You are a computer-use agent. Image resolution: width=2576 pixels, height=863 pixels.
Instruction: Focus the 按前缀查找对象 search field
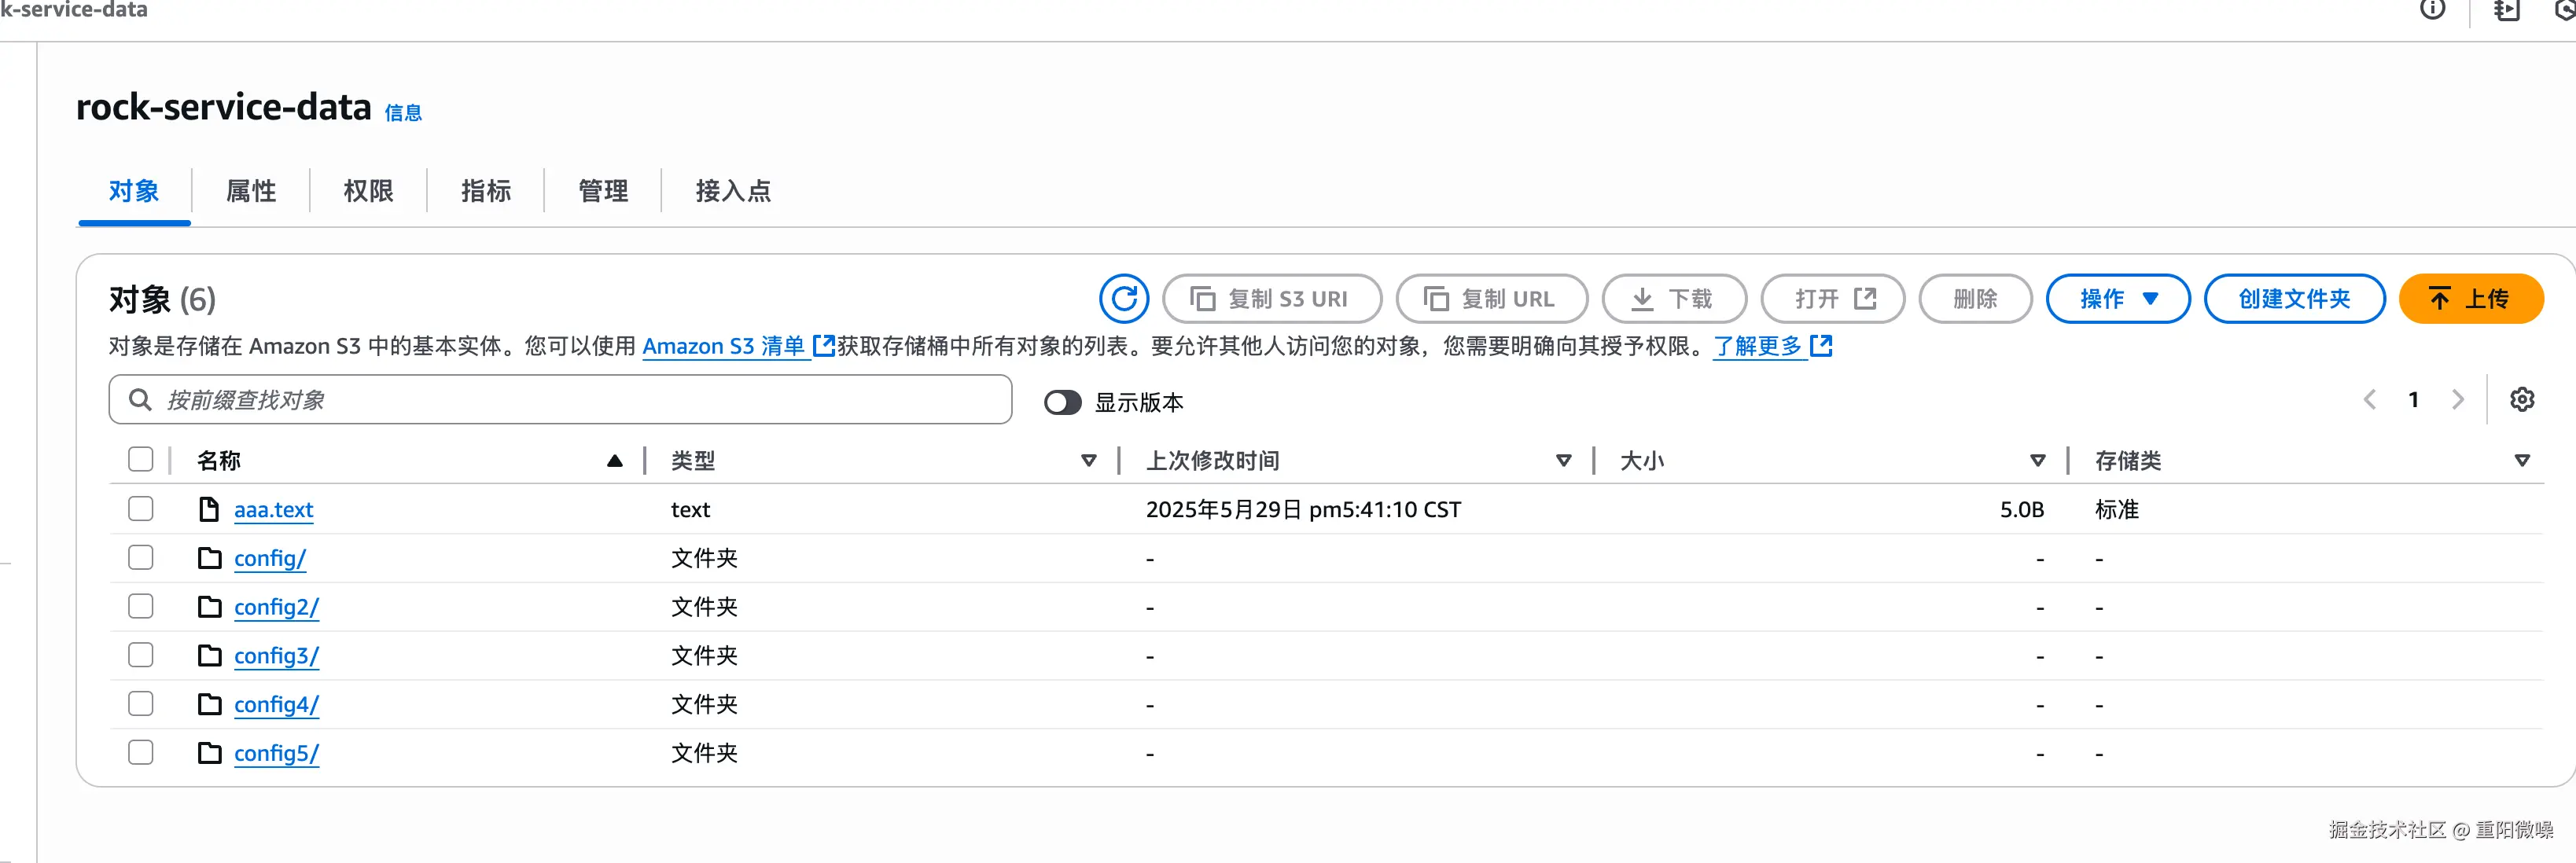coord(560,400)
